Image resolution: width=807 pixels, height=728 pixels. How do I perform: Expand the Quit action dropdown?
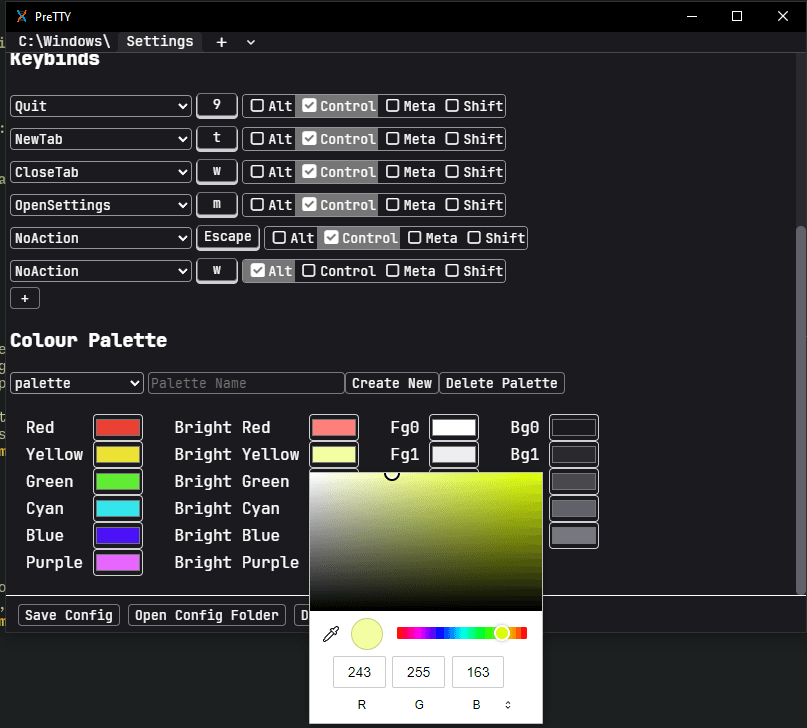pyautogui.click(x=100, y=106)
